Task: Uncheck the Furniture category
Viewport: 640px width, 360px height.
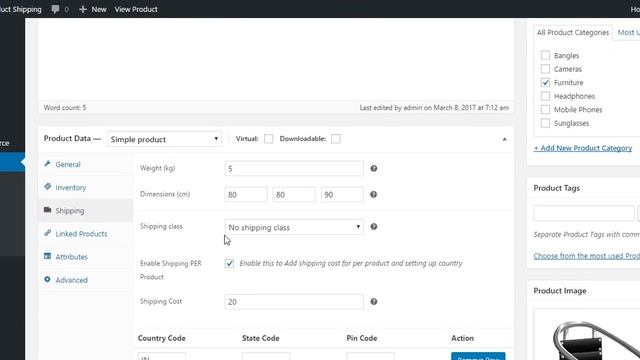Action: click(545, 82)
